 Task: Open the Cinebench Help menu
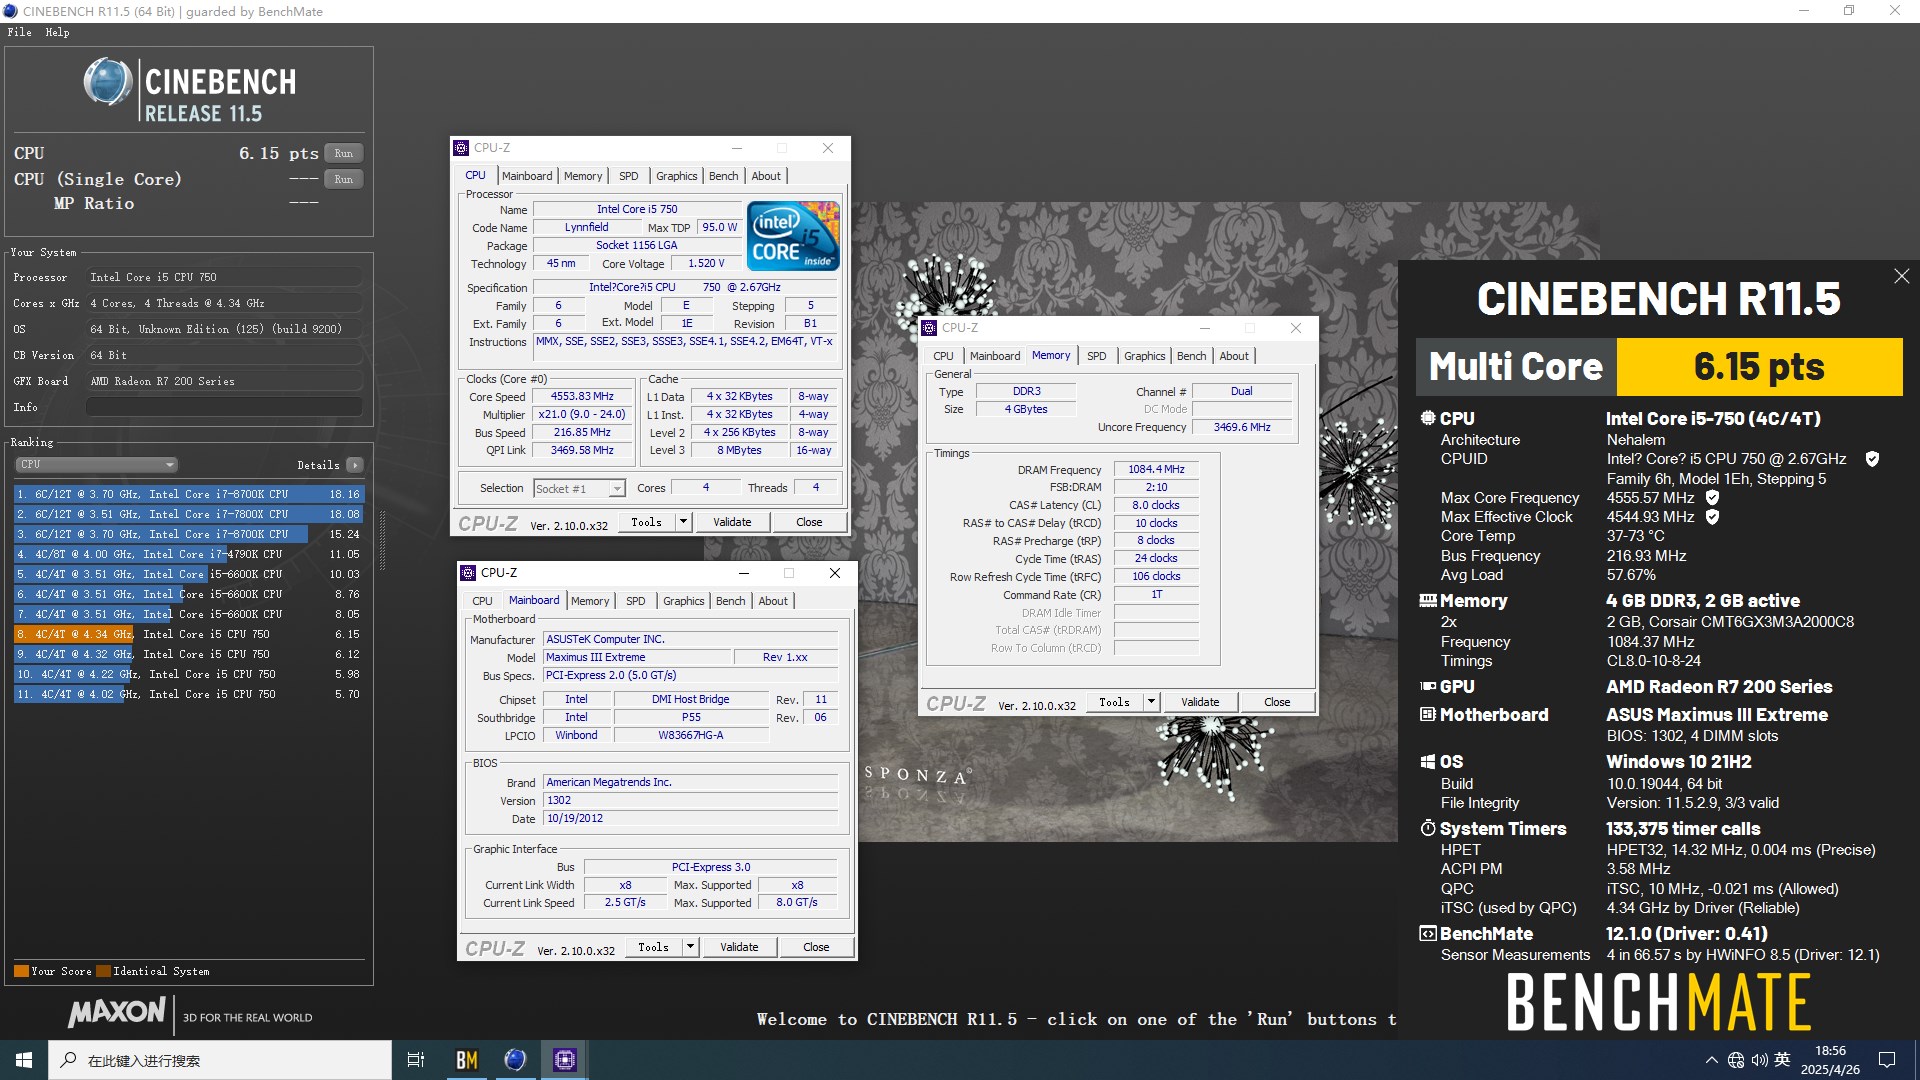click(57, 32)
